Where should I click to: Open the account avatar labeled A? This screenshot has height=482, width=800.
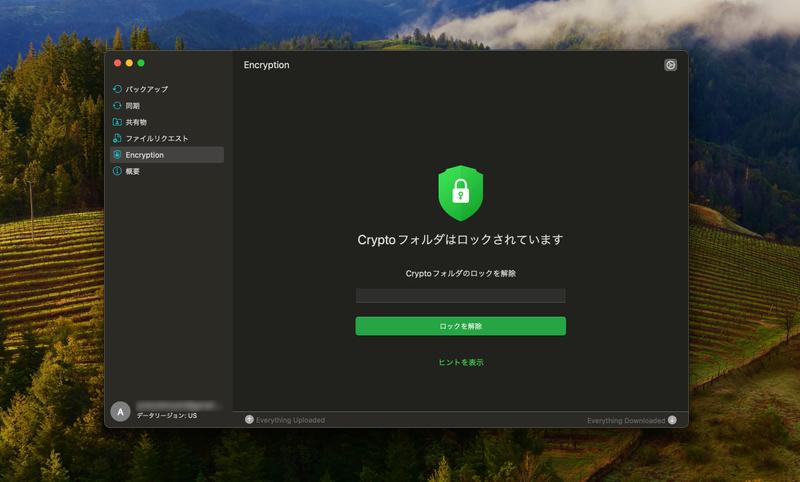(120, 411)
